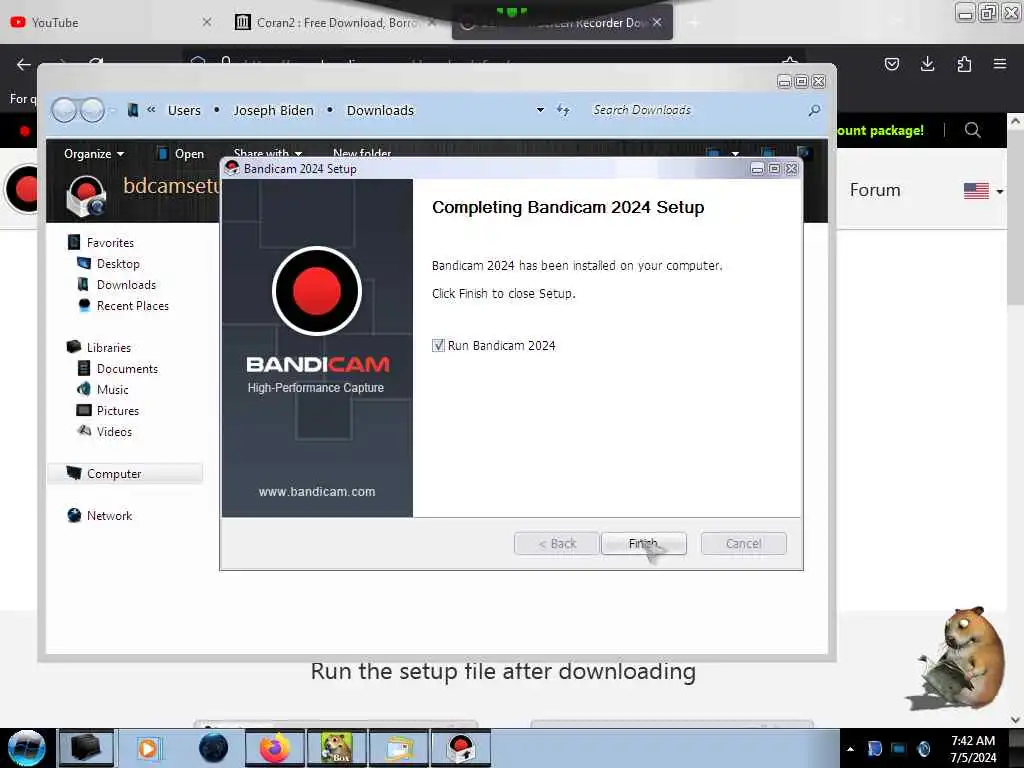Click the dark globe icon on taskbar
1024x768 pixels.
[213, 748]
